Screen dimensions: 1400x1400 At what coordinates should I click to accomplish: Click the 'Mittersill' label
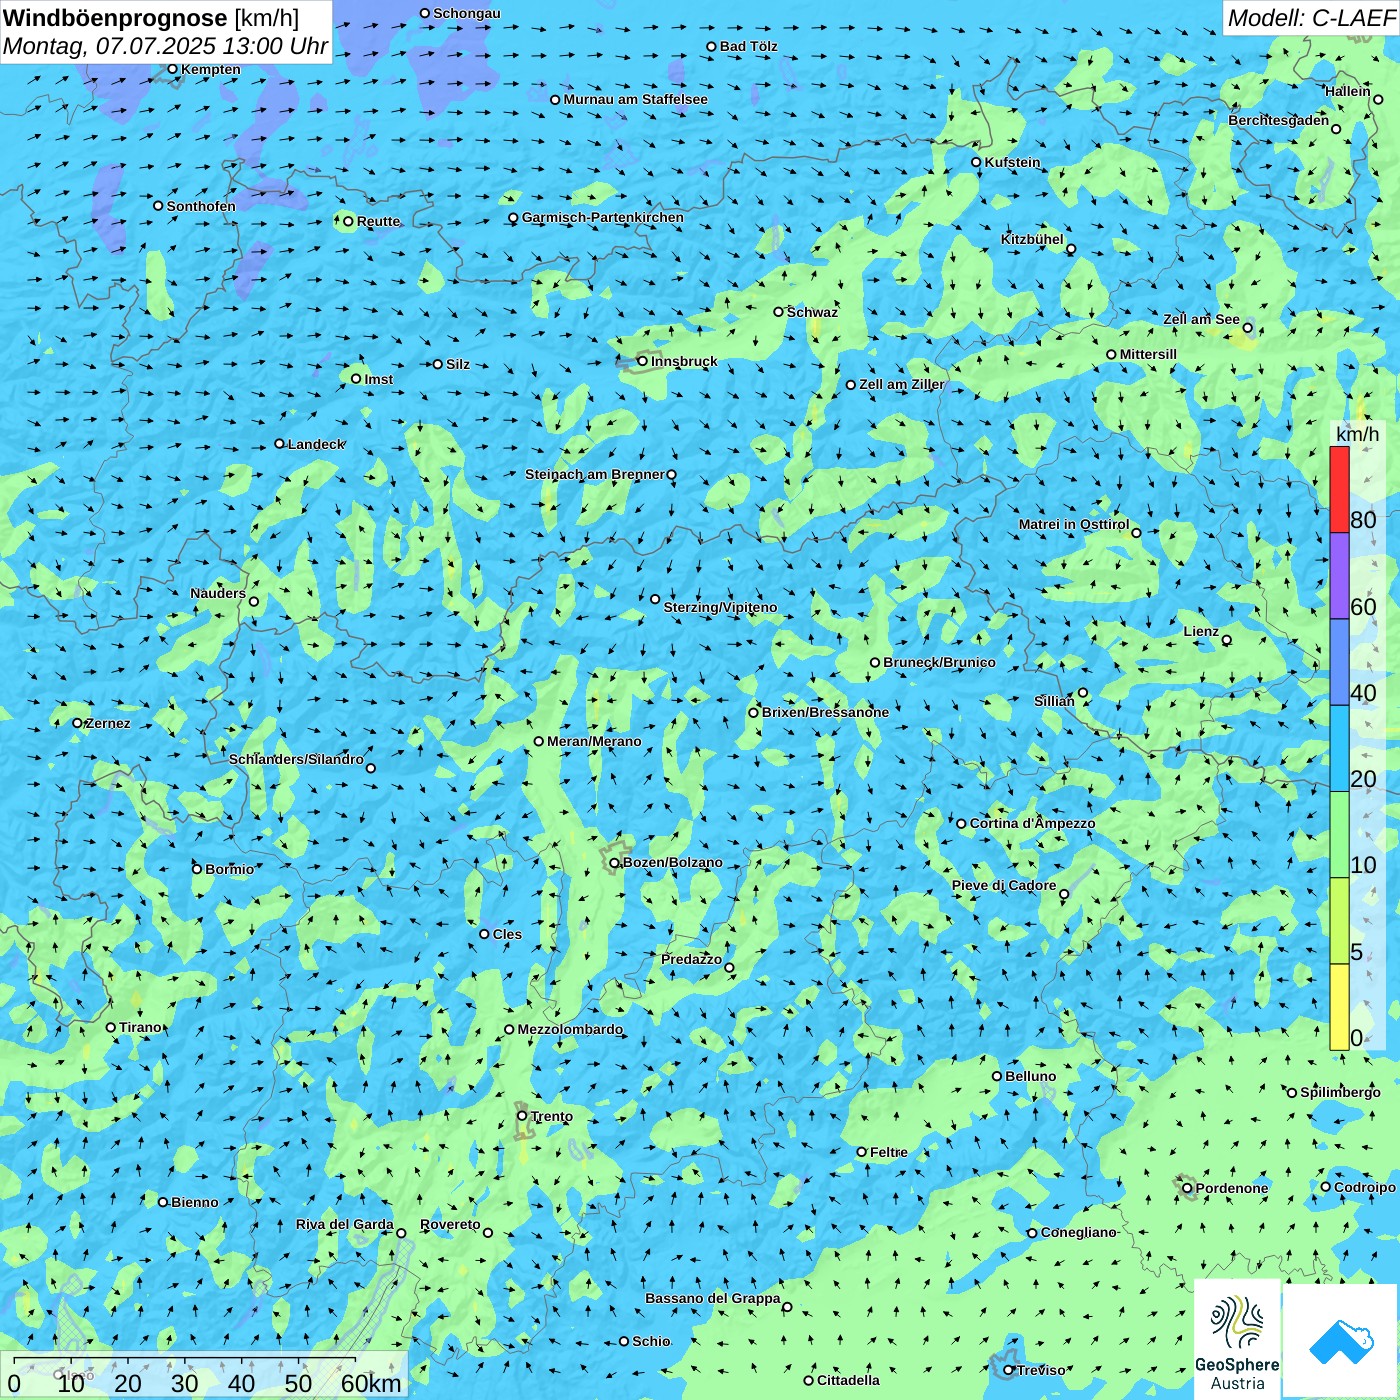pos(1148,354)
